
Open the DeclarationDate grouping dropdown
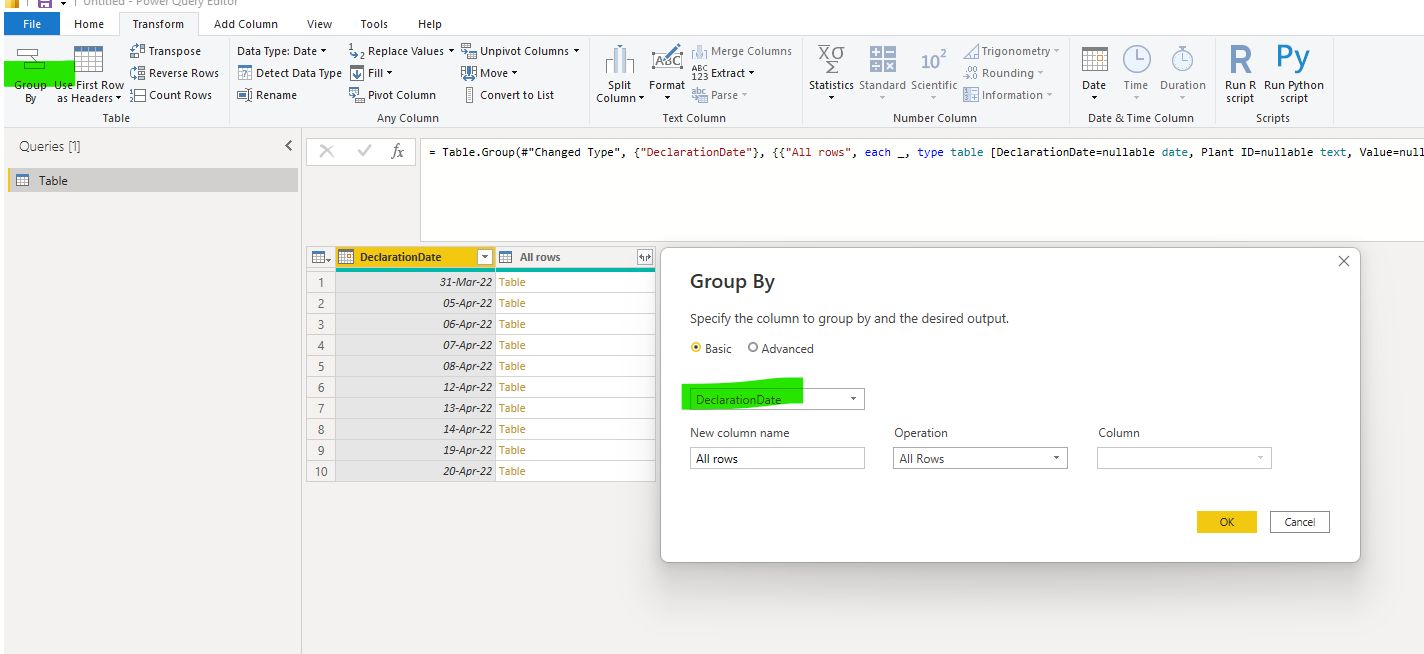777,399
